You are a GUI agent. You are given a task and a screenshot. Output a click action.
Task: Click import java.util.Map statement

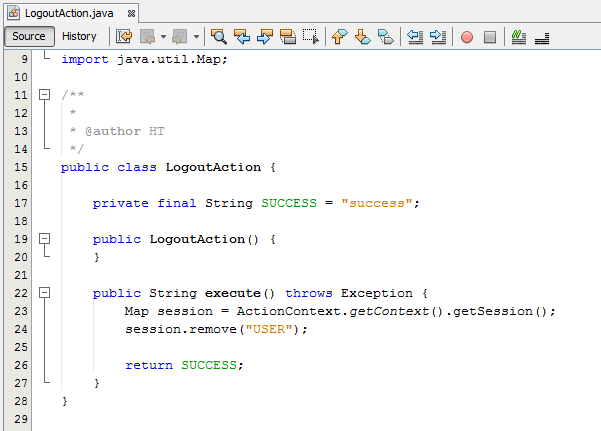click(145, 59)
